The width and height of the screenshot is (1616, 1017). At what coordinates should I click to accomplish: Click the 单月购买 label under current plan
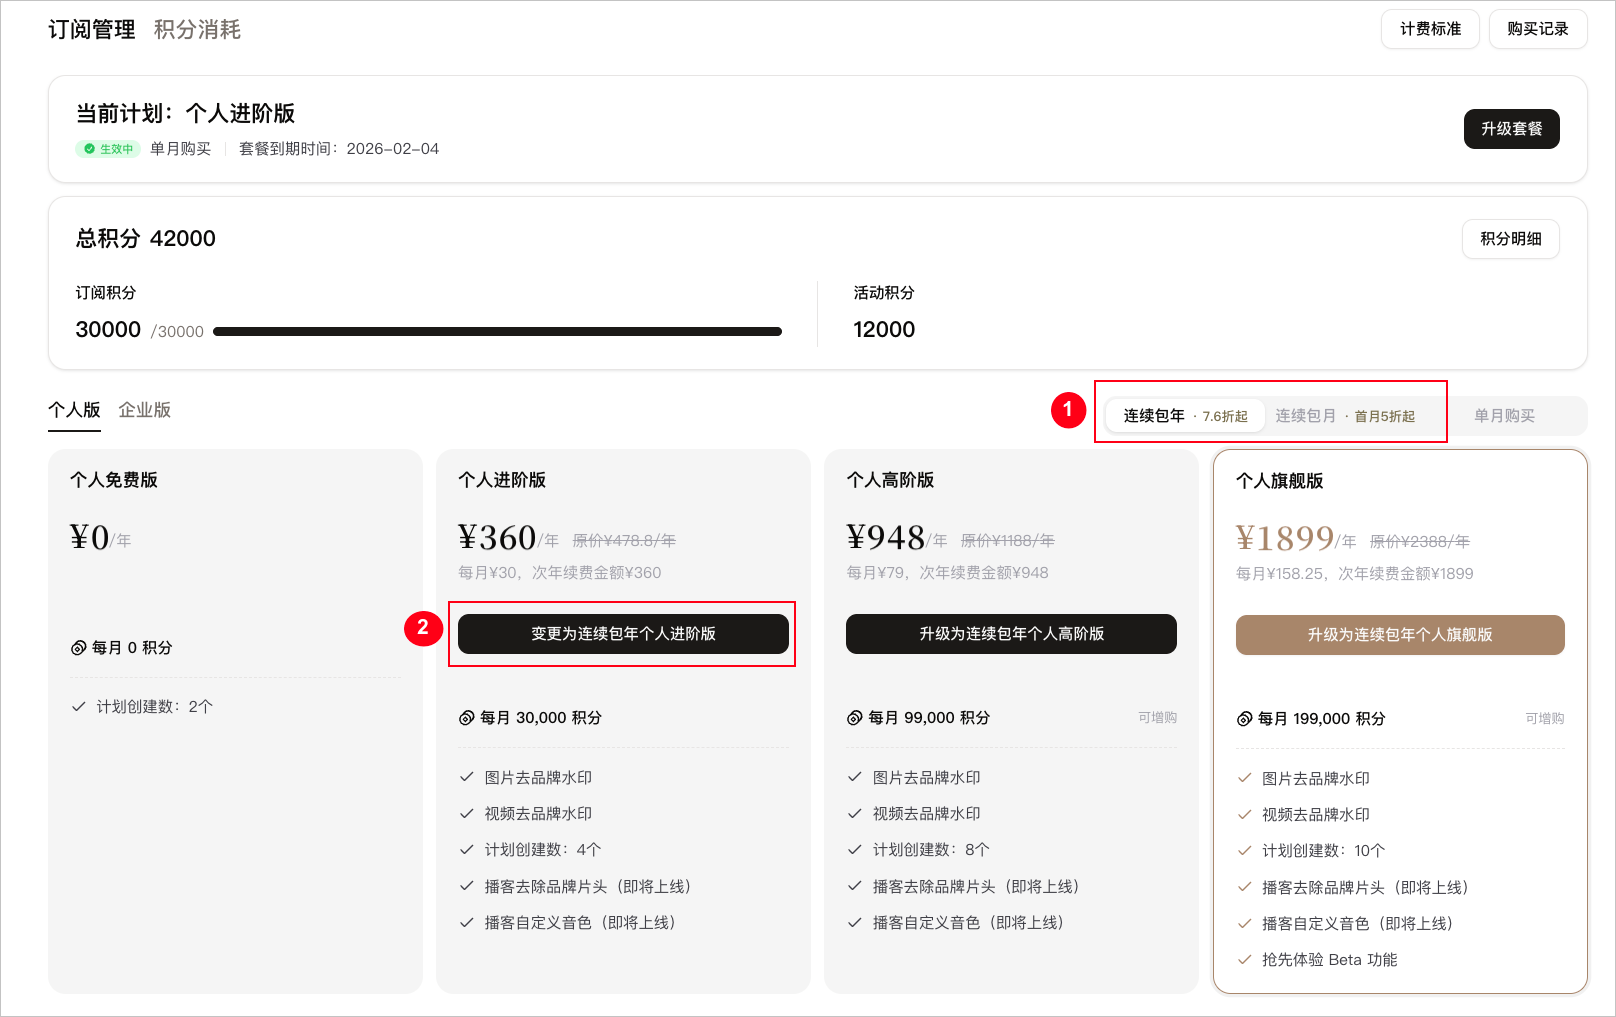(181, 149)
